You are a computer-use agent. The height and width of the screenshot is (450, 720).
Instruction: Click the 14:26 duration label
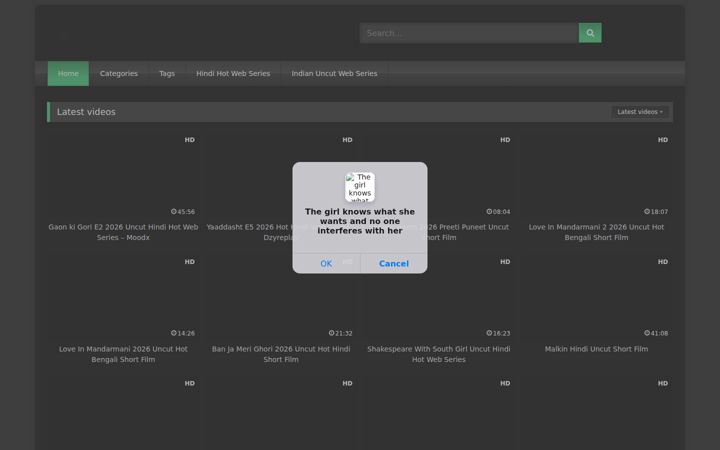tap(183, 333)
